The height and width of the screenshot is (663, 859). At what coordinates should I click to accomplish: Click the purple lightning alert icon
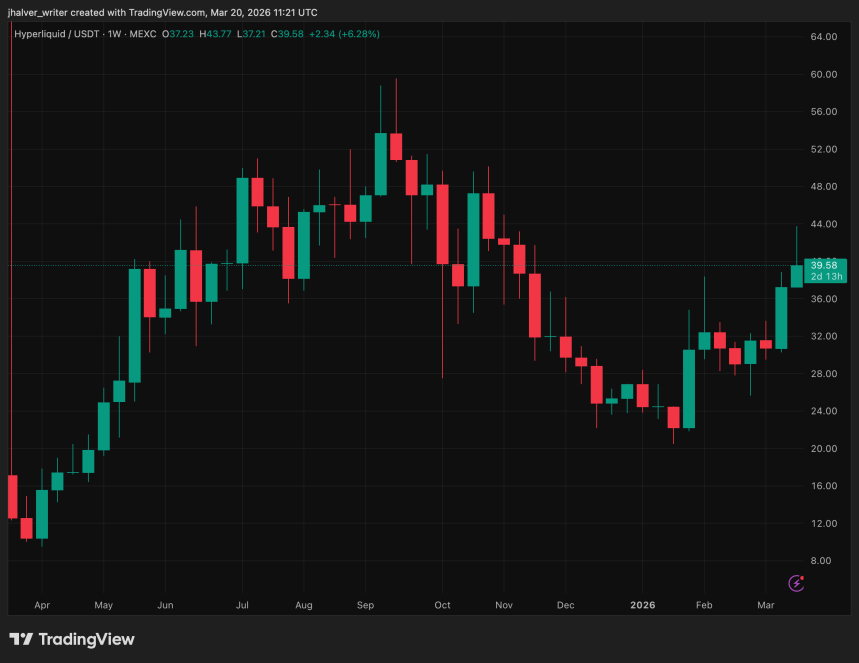[x=795, y=583]
